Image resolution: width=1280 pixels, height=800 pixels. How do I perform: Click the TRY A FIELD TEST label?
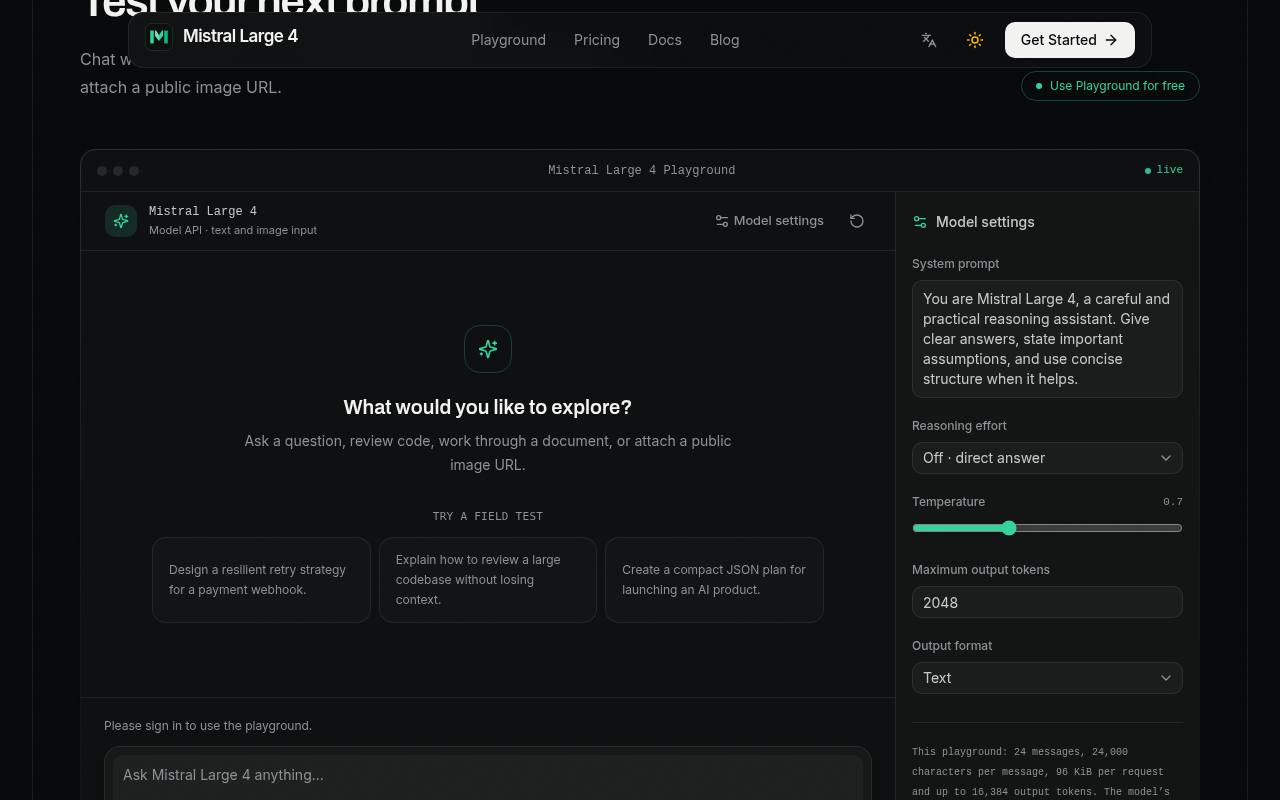[x=488, y=516]
